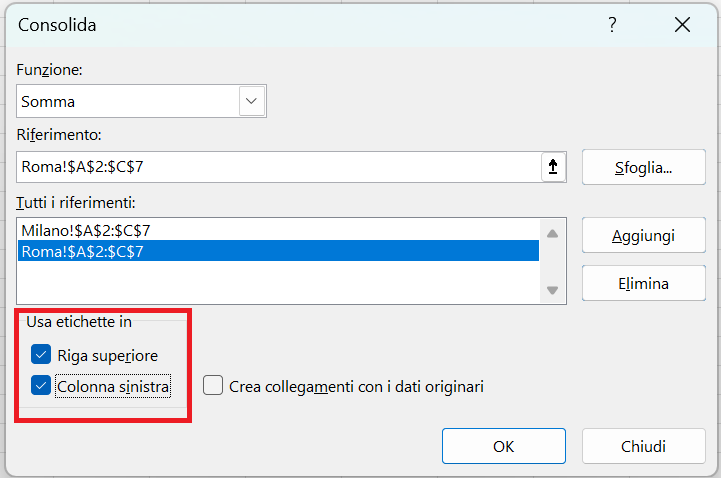721x478 pixels.
Task: Enable Crea collegamenti con i dati originari
Action: pyautogui.click(x=213, y=386)
